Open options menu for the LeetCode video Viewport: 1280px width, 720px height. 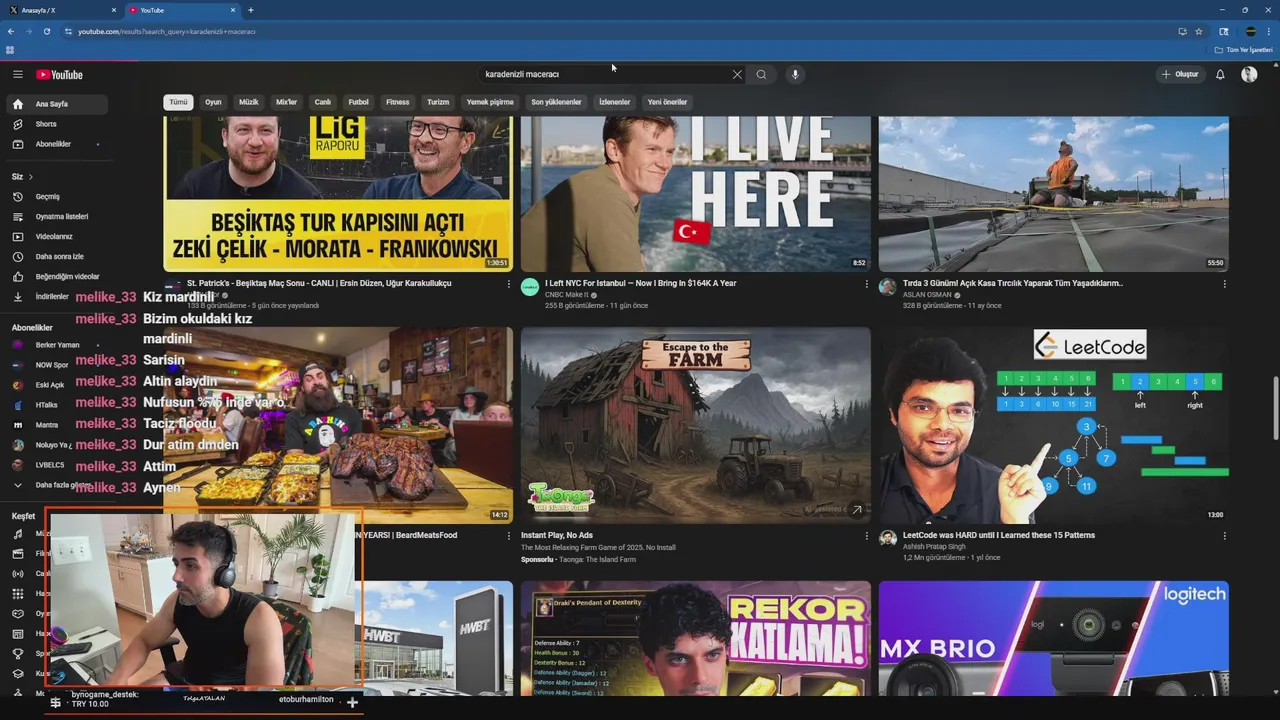(x=1224, y=536)
